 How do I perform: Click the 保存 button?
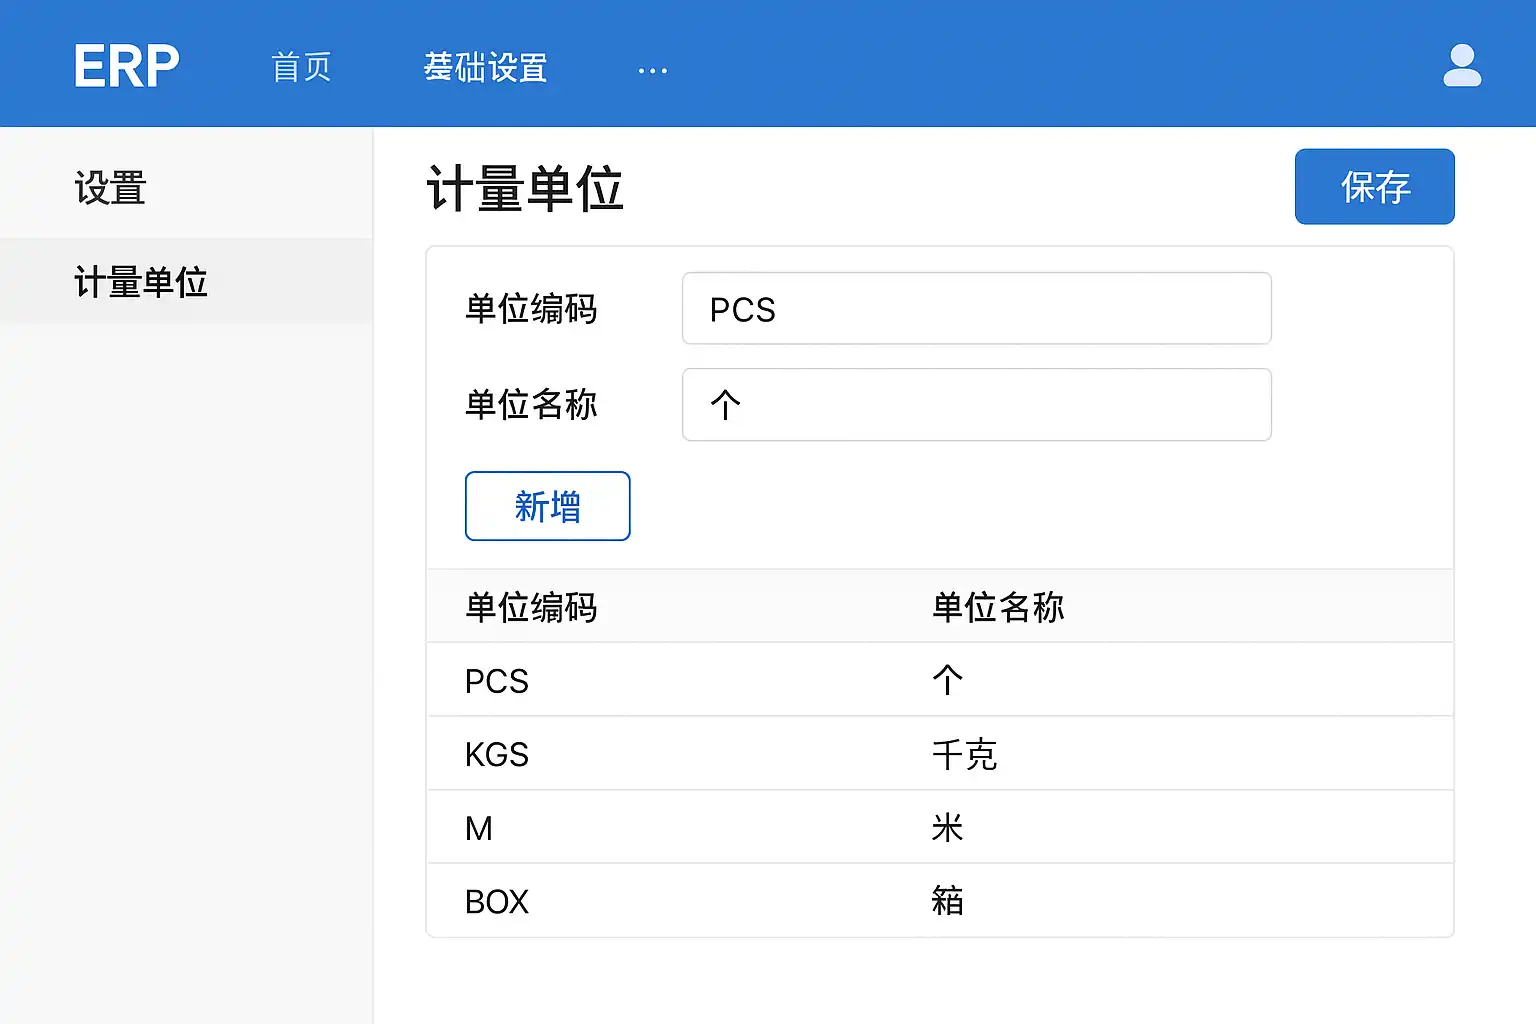coord(1374,187)
